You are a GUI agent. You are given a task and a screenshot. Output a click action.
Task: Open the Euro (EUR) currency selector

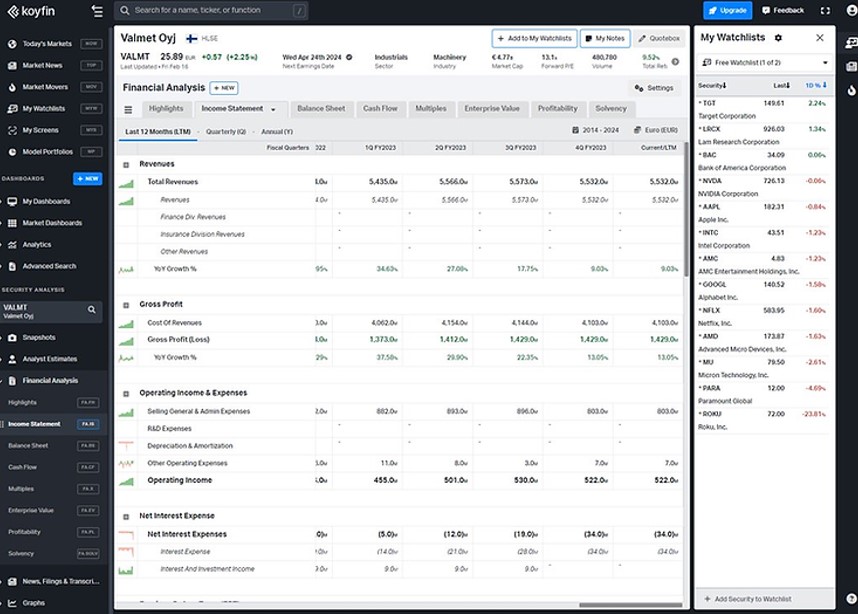click(656, 130)
